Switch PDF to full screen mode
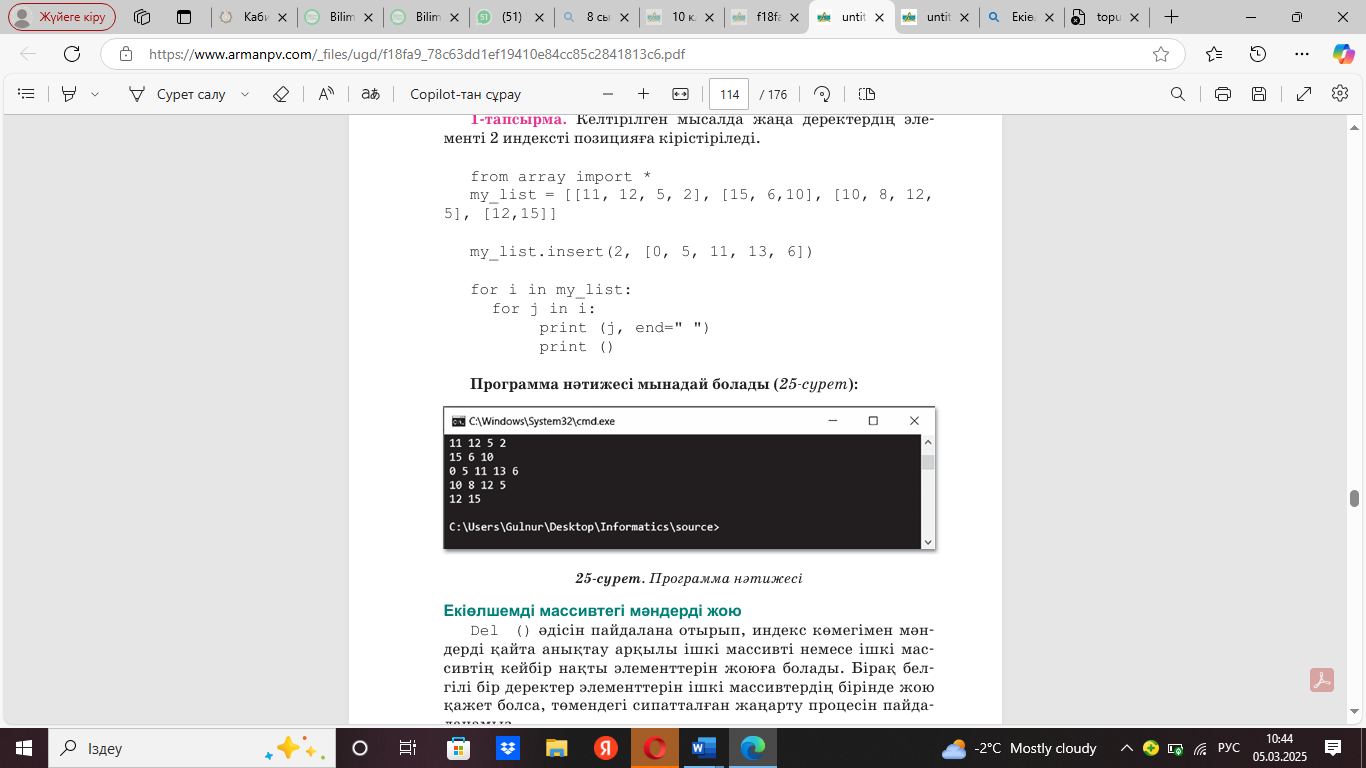Screen dimensions: 1366x768 coord(1304,94)
